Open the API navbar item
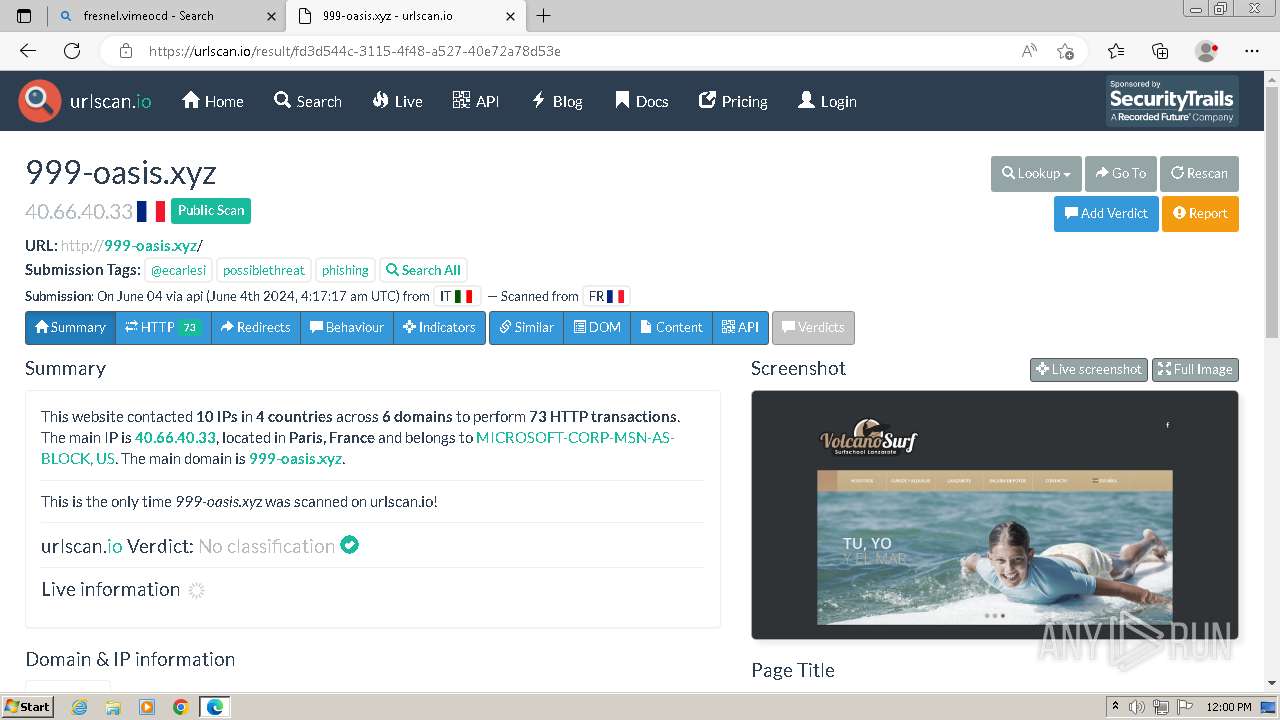This screenshot has height=720, width=1280. click(x=476, y=101)
